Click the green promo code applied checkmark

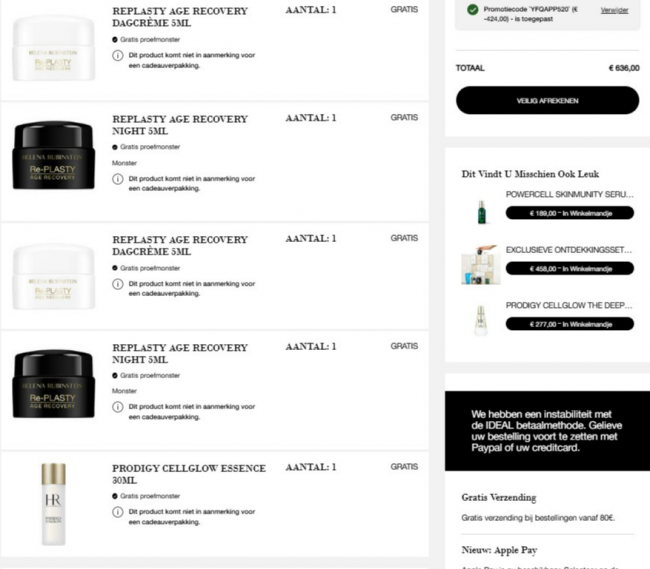(472, 10)
